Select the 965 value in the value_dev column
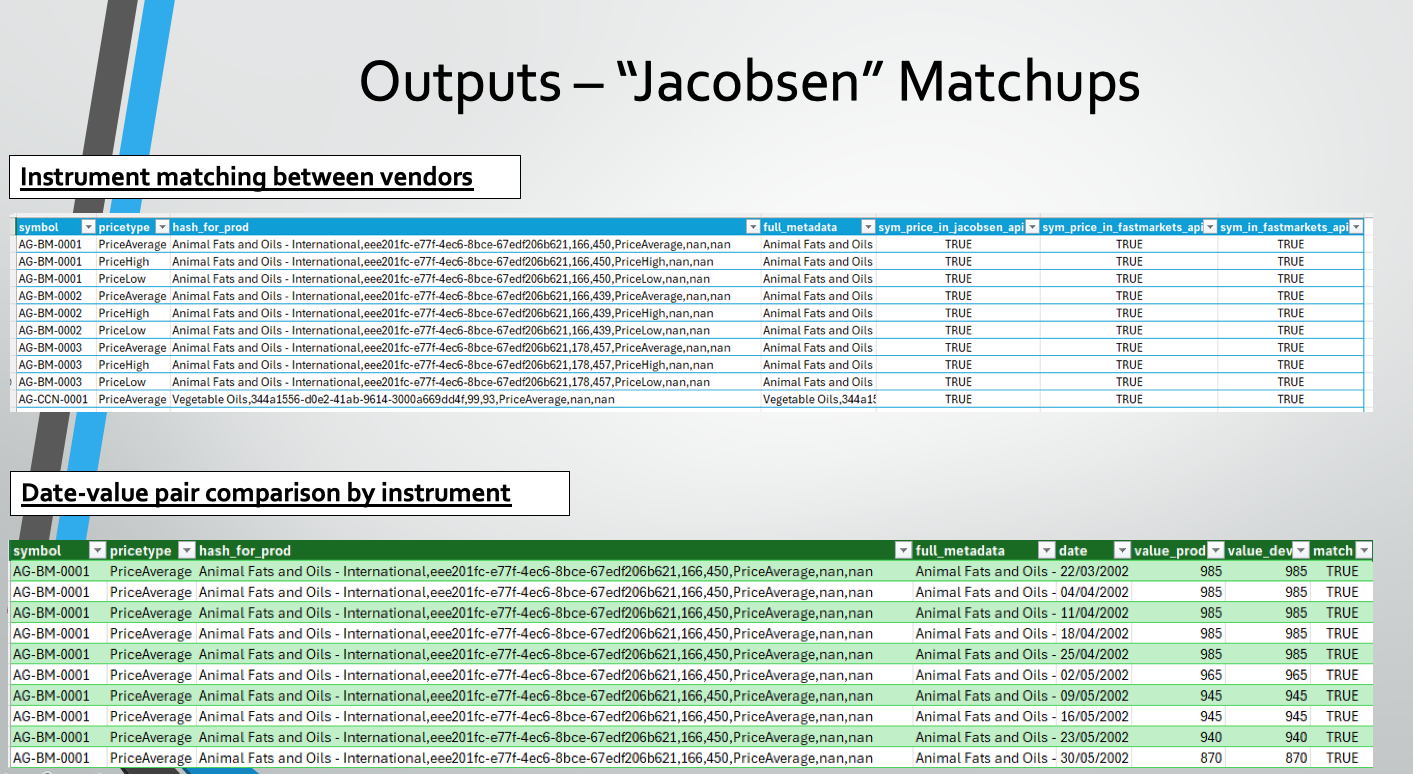 click(x=1295, y=675)
